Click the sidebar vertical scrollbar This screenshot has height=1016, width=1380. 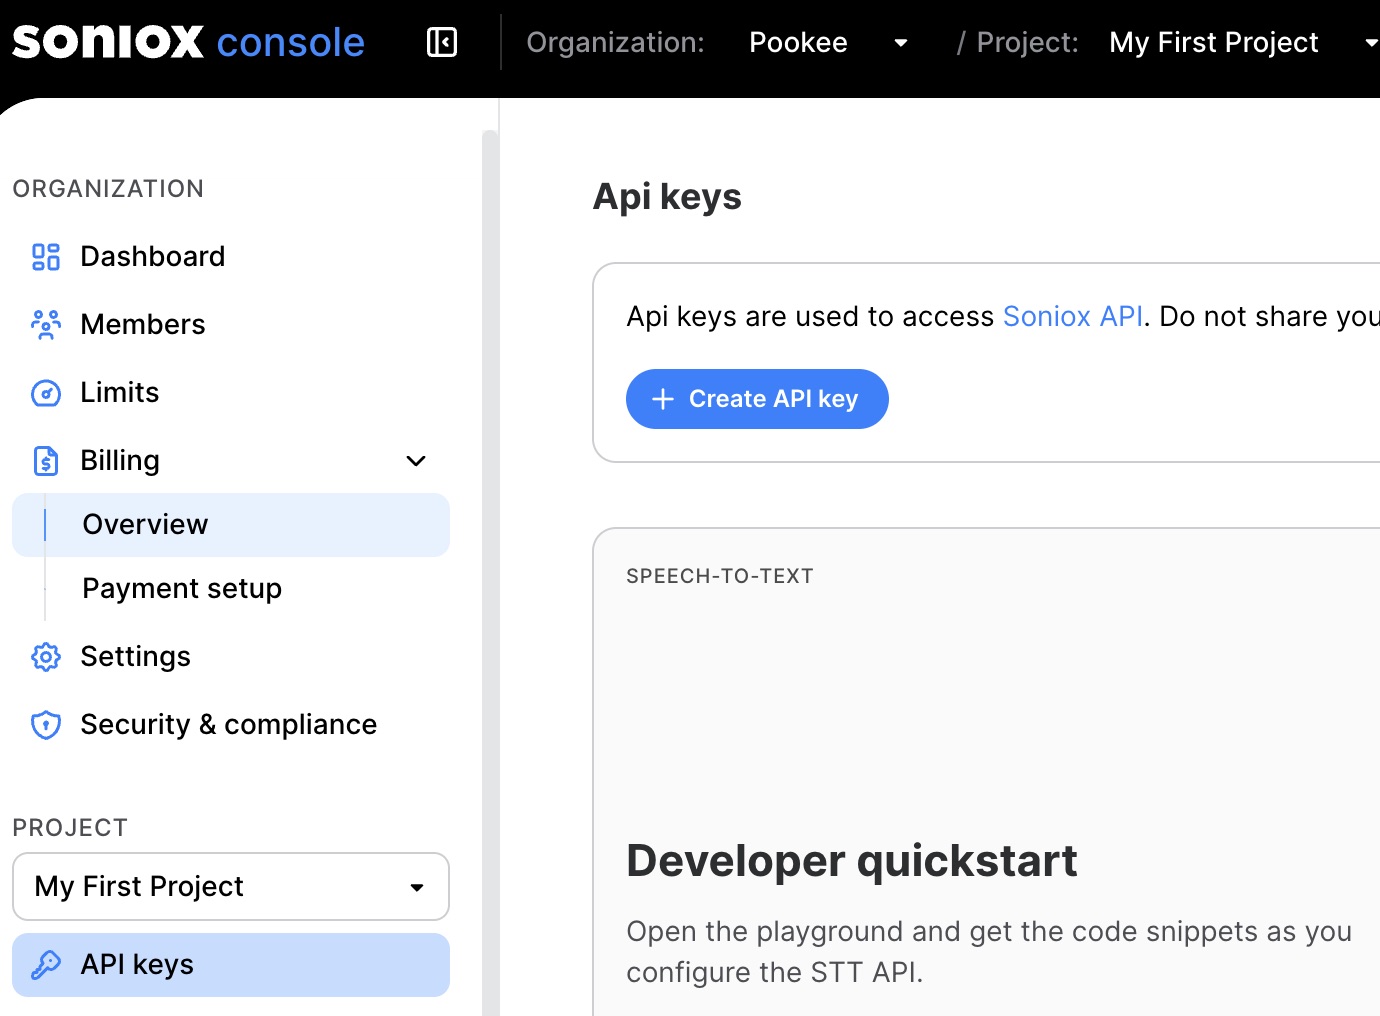490,573
